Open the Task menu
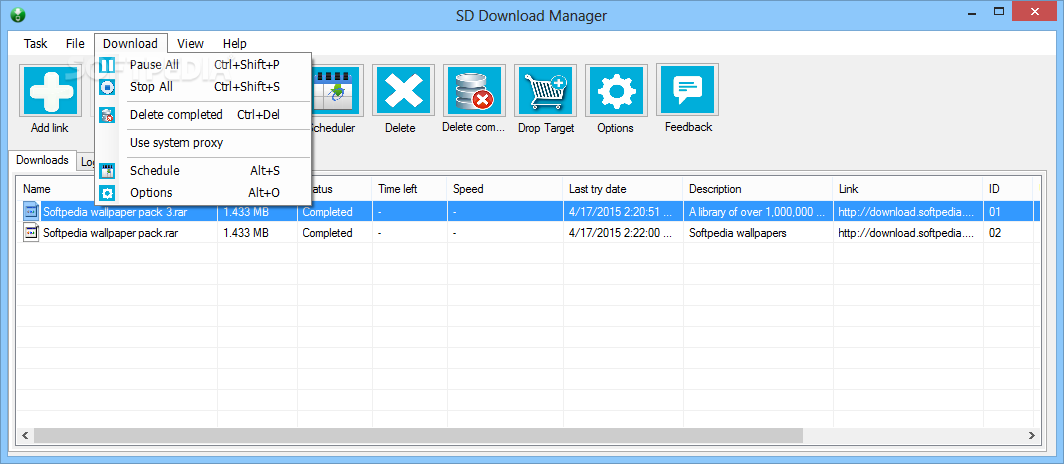The height and width of the screenshot is (464, 1064). (35, 43)
